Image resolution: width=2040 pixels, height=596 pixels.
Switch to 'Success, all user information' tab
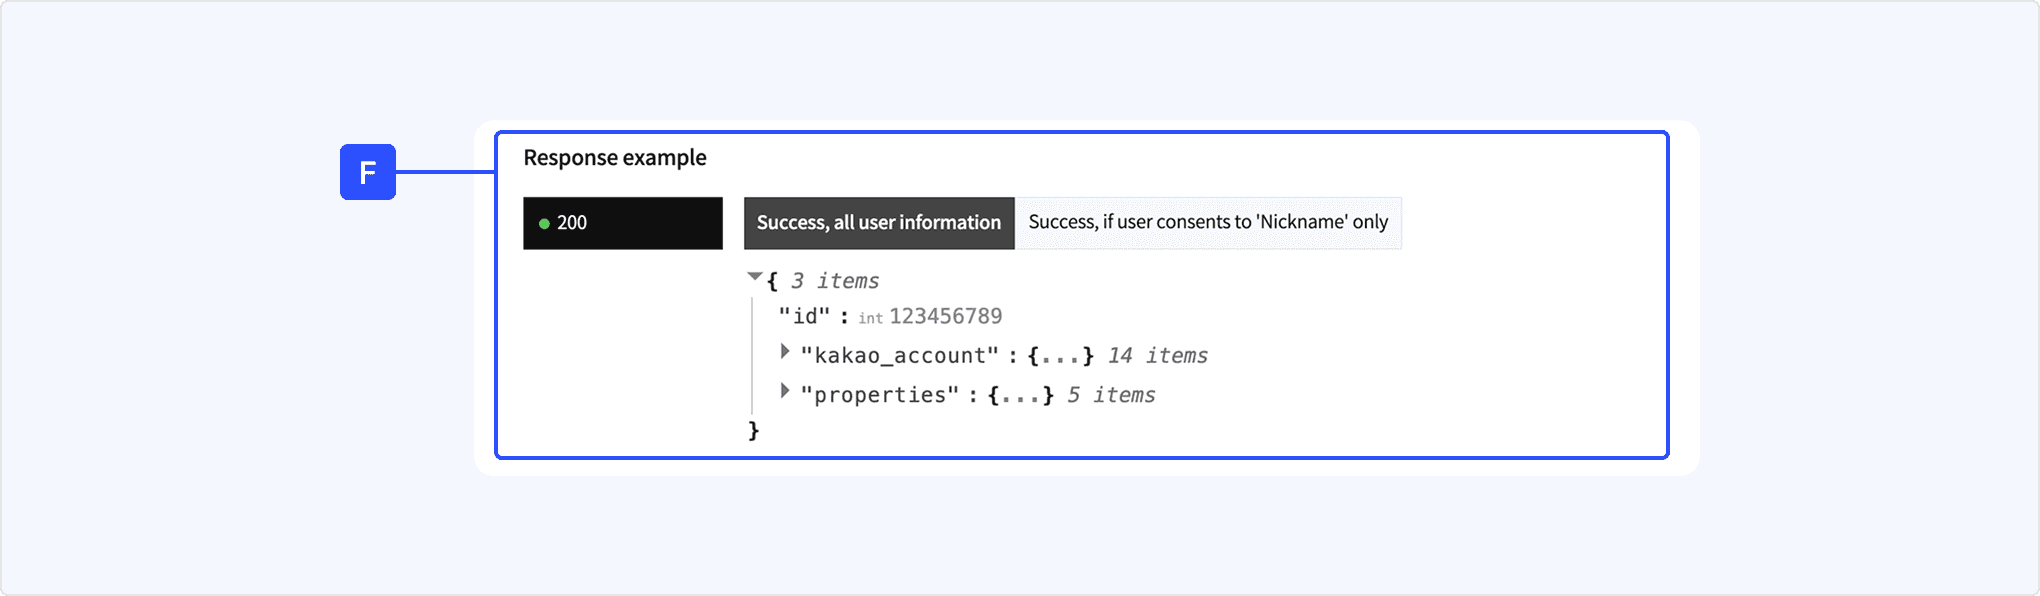tap(878, 223)
